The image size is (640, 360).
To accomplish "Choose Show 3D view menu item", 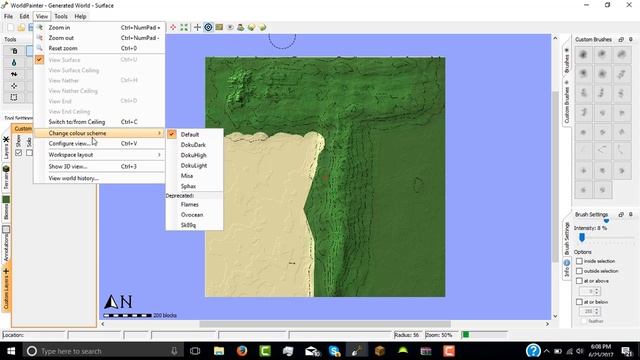I will click(x=99, y=167).
